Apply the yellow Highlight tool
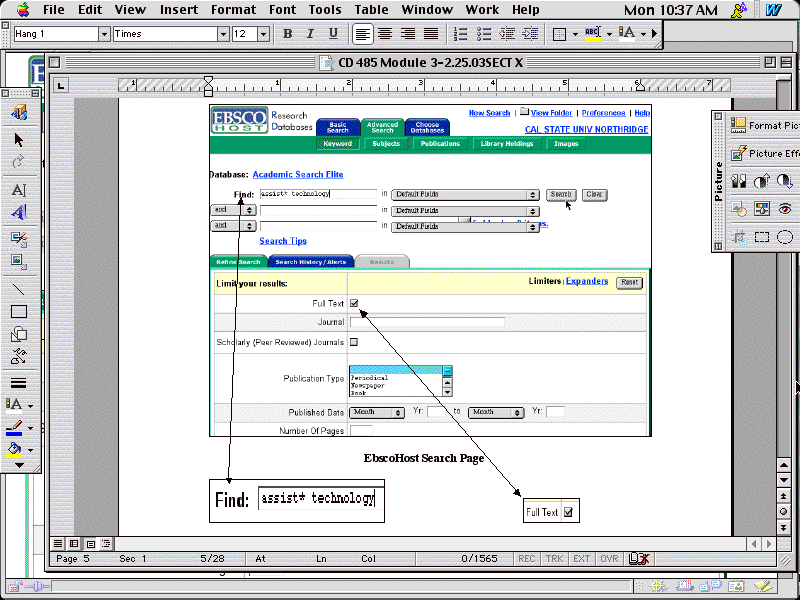Screen dimensions: 800x600 pos(592,34)
